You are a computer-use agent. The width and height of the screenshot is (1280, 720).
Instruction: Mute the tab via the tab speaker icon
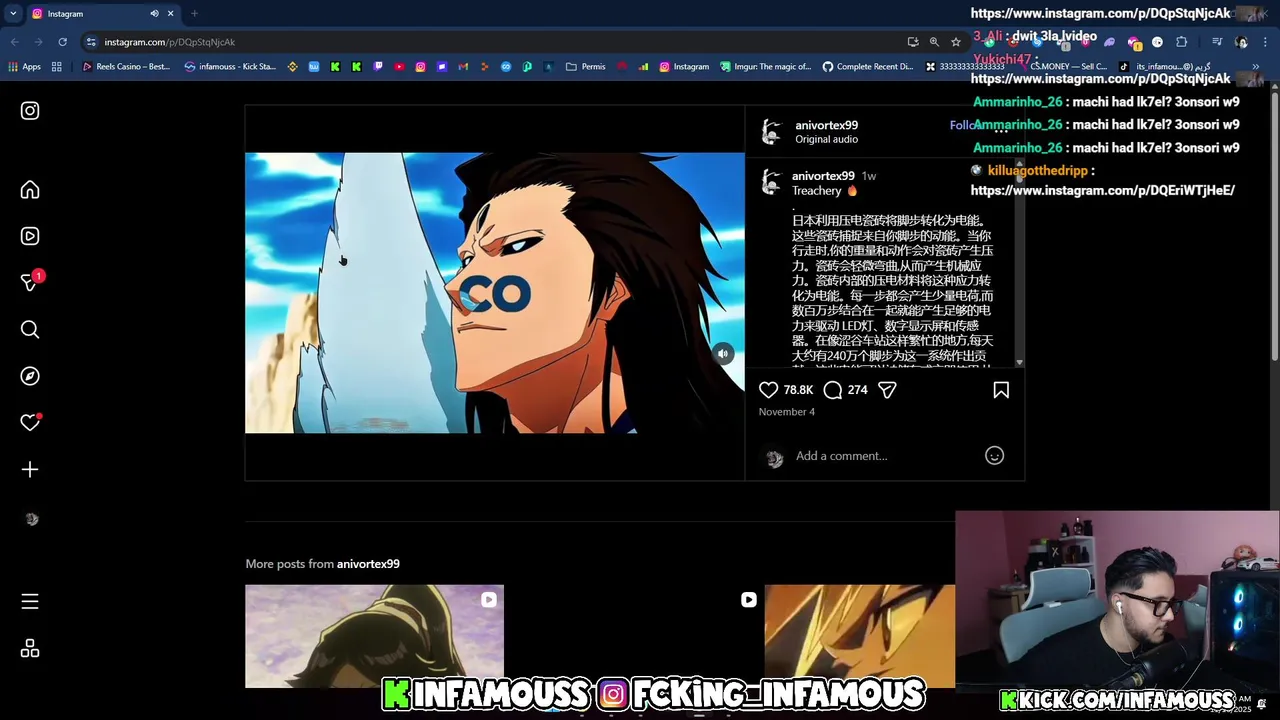(x=154, y=14)
